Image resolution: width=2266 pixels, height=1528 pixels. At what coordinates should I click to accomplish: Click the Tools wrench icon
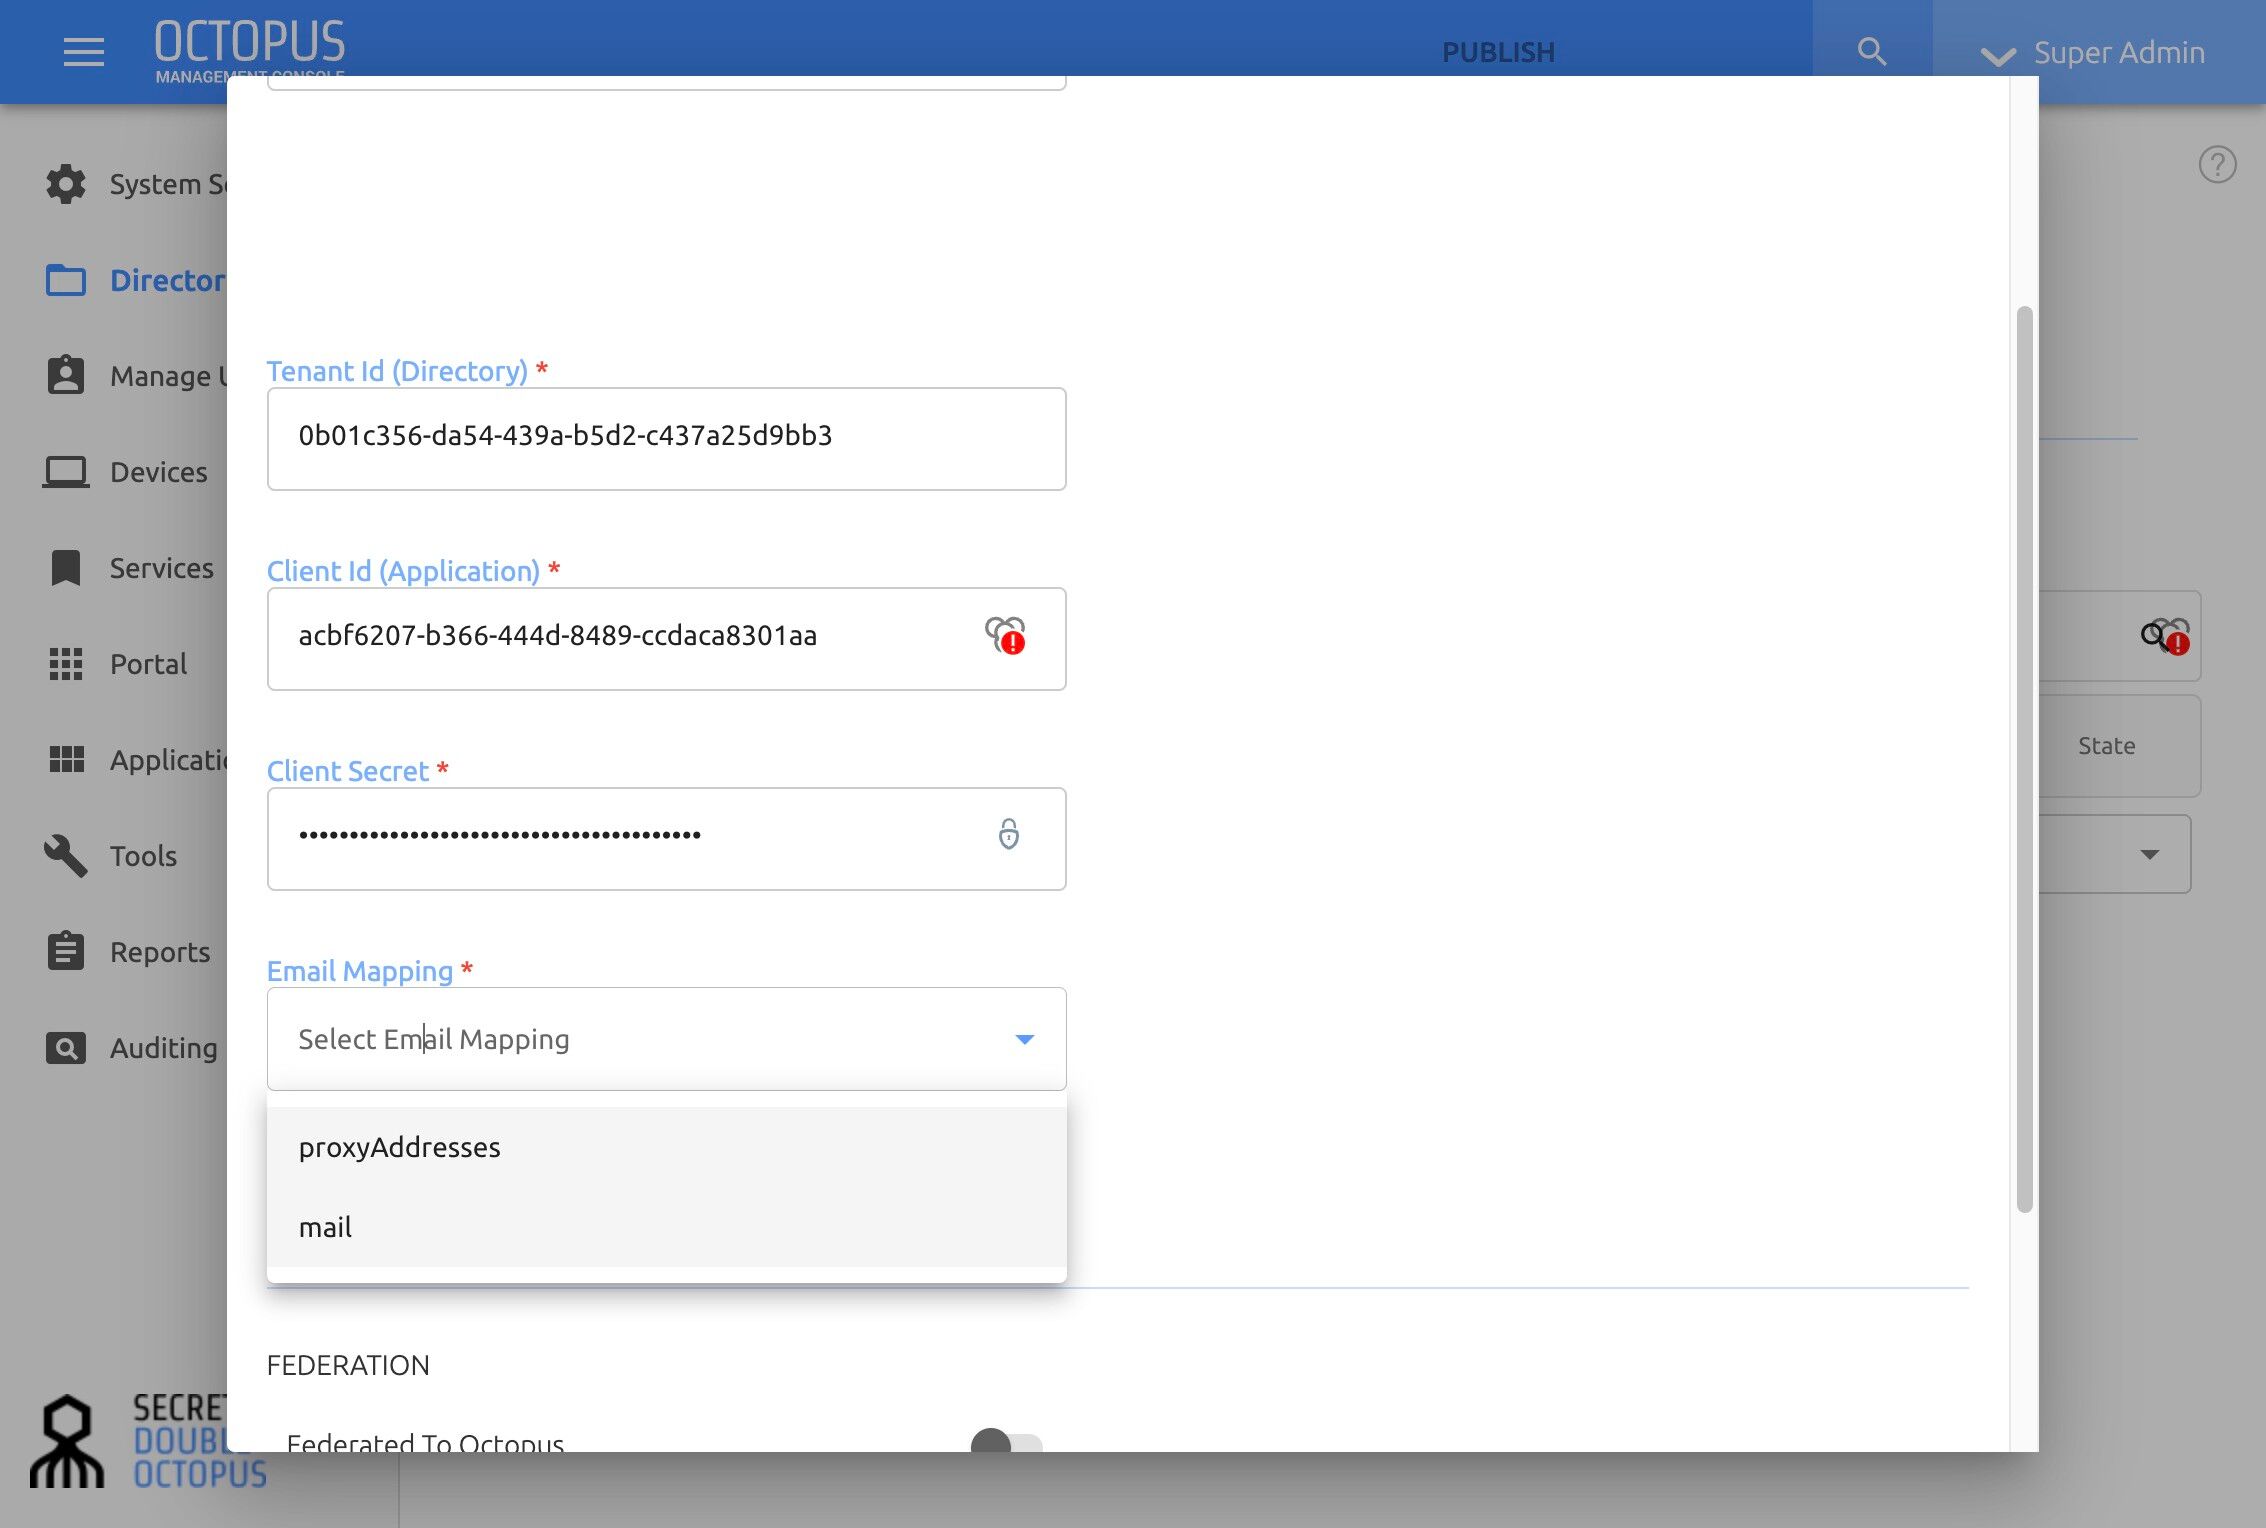(x=66, y=856)
